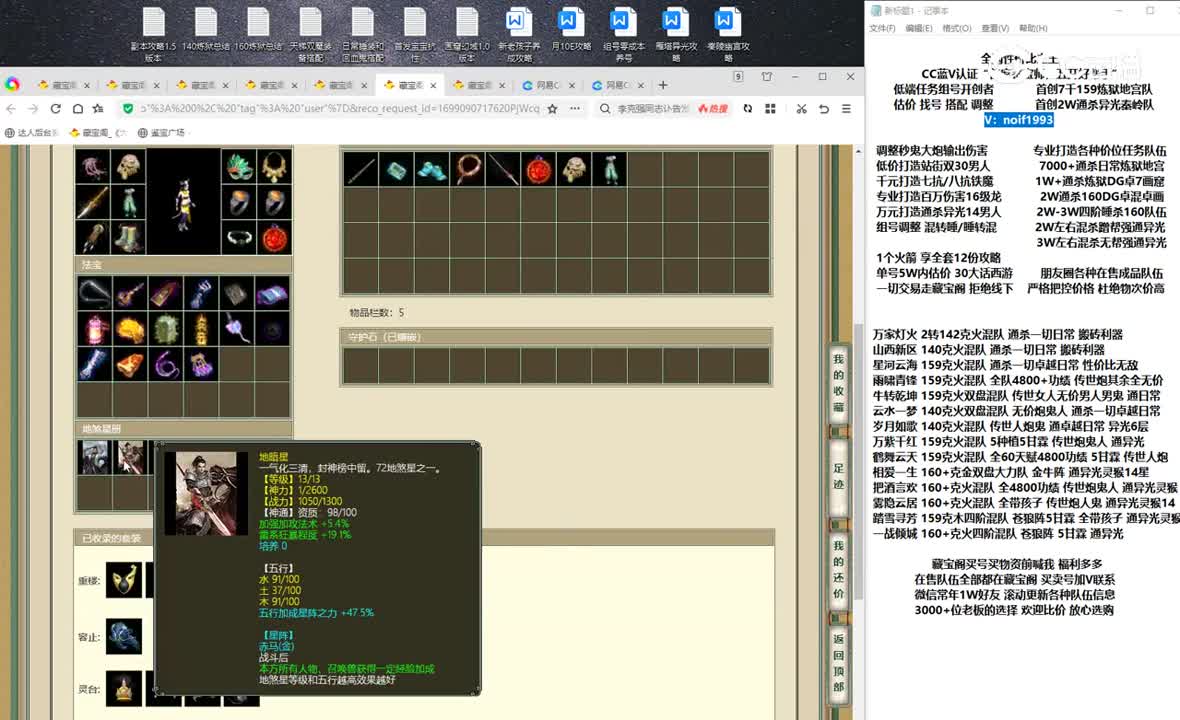1180x720 pixels.
Task: Open Notepad 查看(V) menu
Action: click(x=995, y=29)
